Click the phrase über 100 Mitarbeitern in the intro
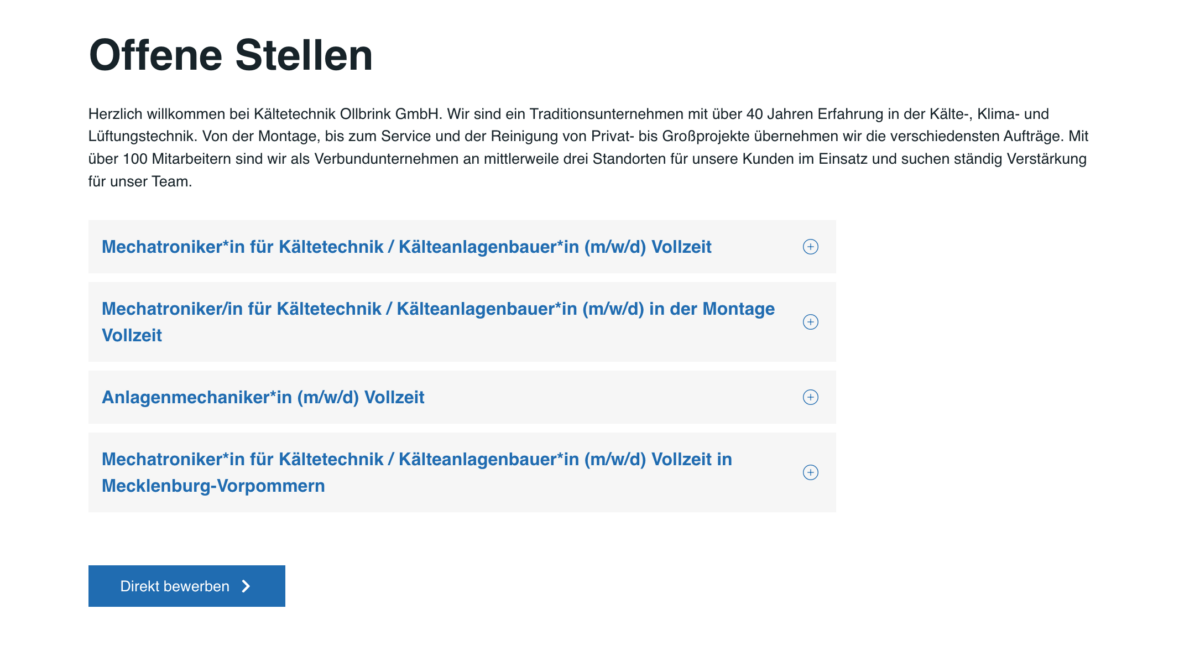Viewport: 1200px width, 666px height. coord(158,159)
